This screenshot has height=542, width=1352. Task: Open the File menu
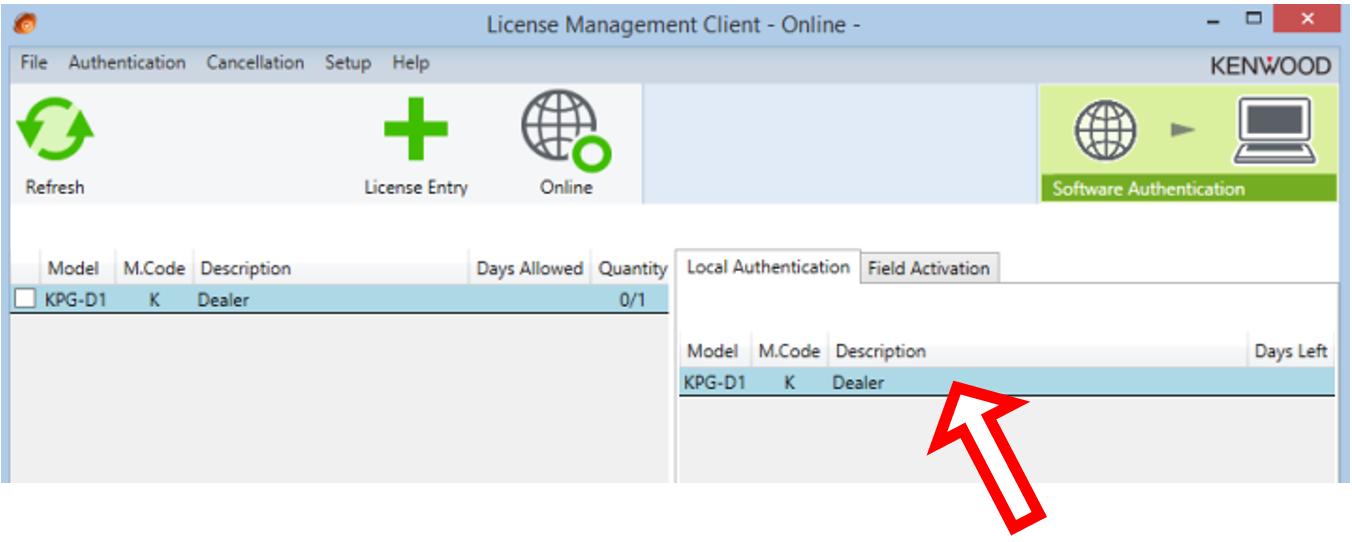pos(34,62)
